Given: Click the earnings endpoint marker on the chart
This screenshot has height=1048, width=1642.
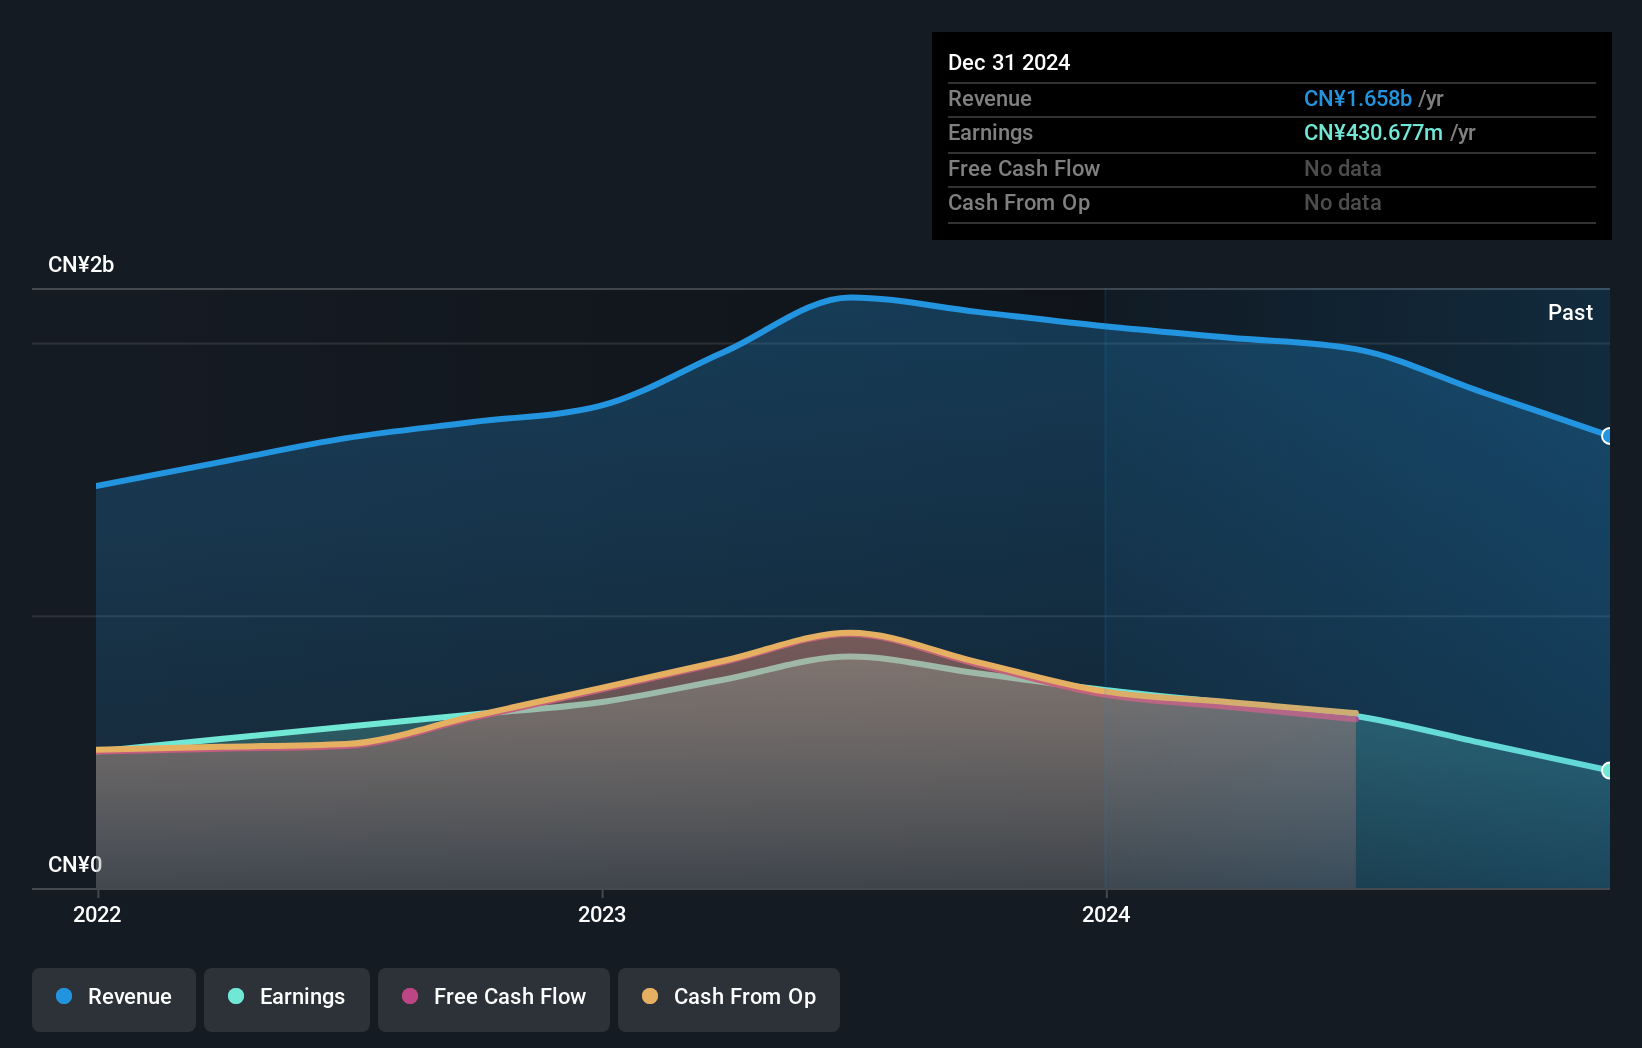Looking at the screenshot, I should [1607, 772].
